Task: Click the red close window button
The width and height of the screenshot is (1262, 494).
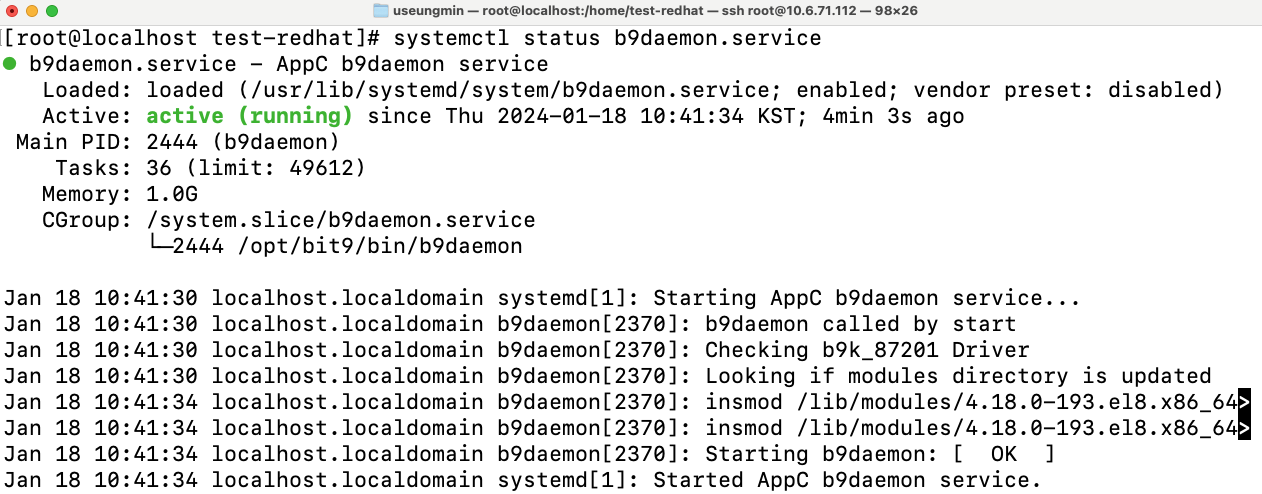Action: pos(12,11)
